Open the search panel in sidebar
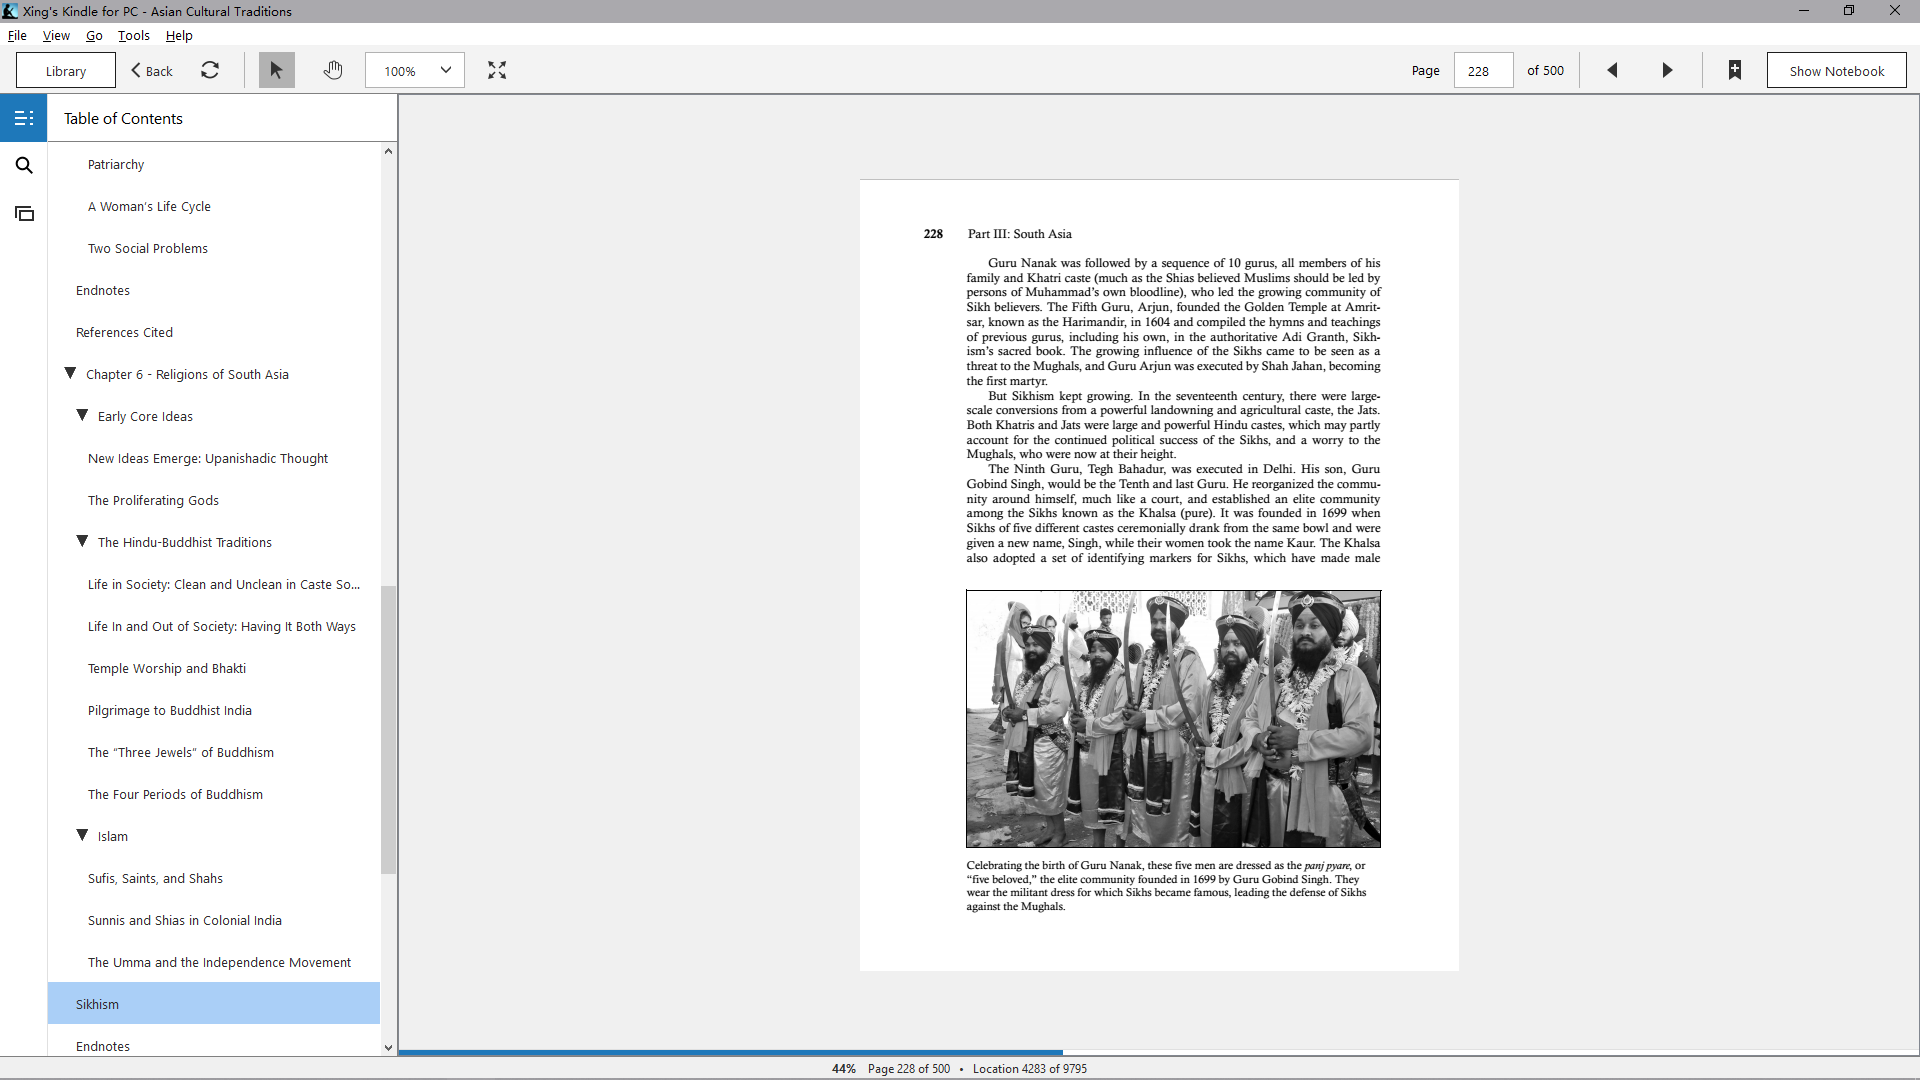Image resolution: width=1920 pixels, height=1080 pixels. 24,165
